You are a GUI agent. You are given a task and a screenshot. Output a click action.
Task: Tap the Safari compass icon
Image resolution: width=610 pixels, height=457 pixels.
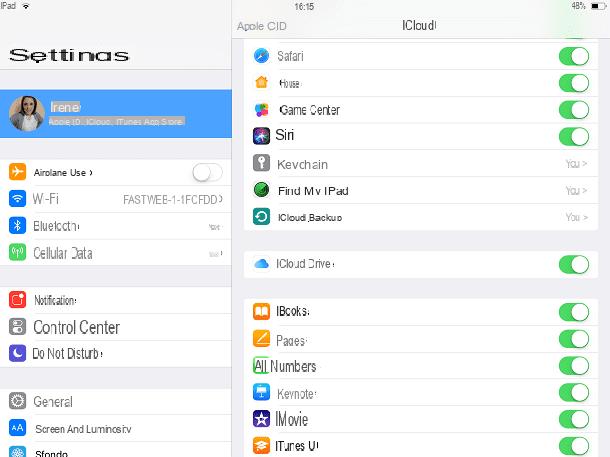(261, 56)
